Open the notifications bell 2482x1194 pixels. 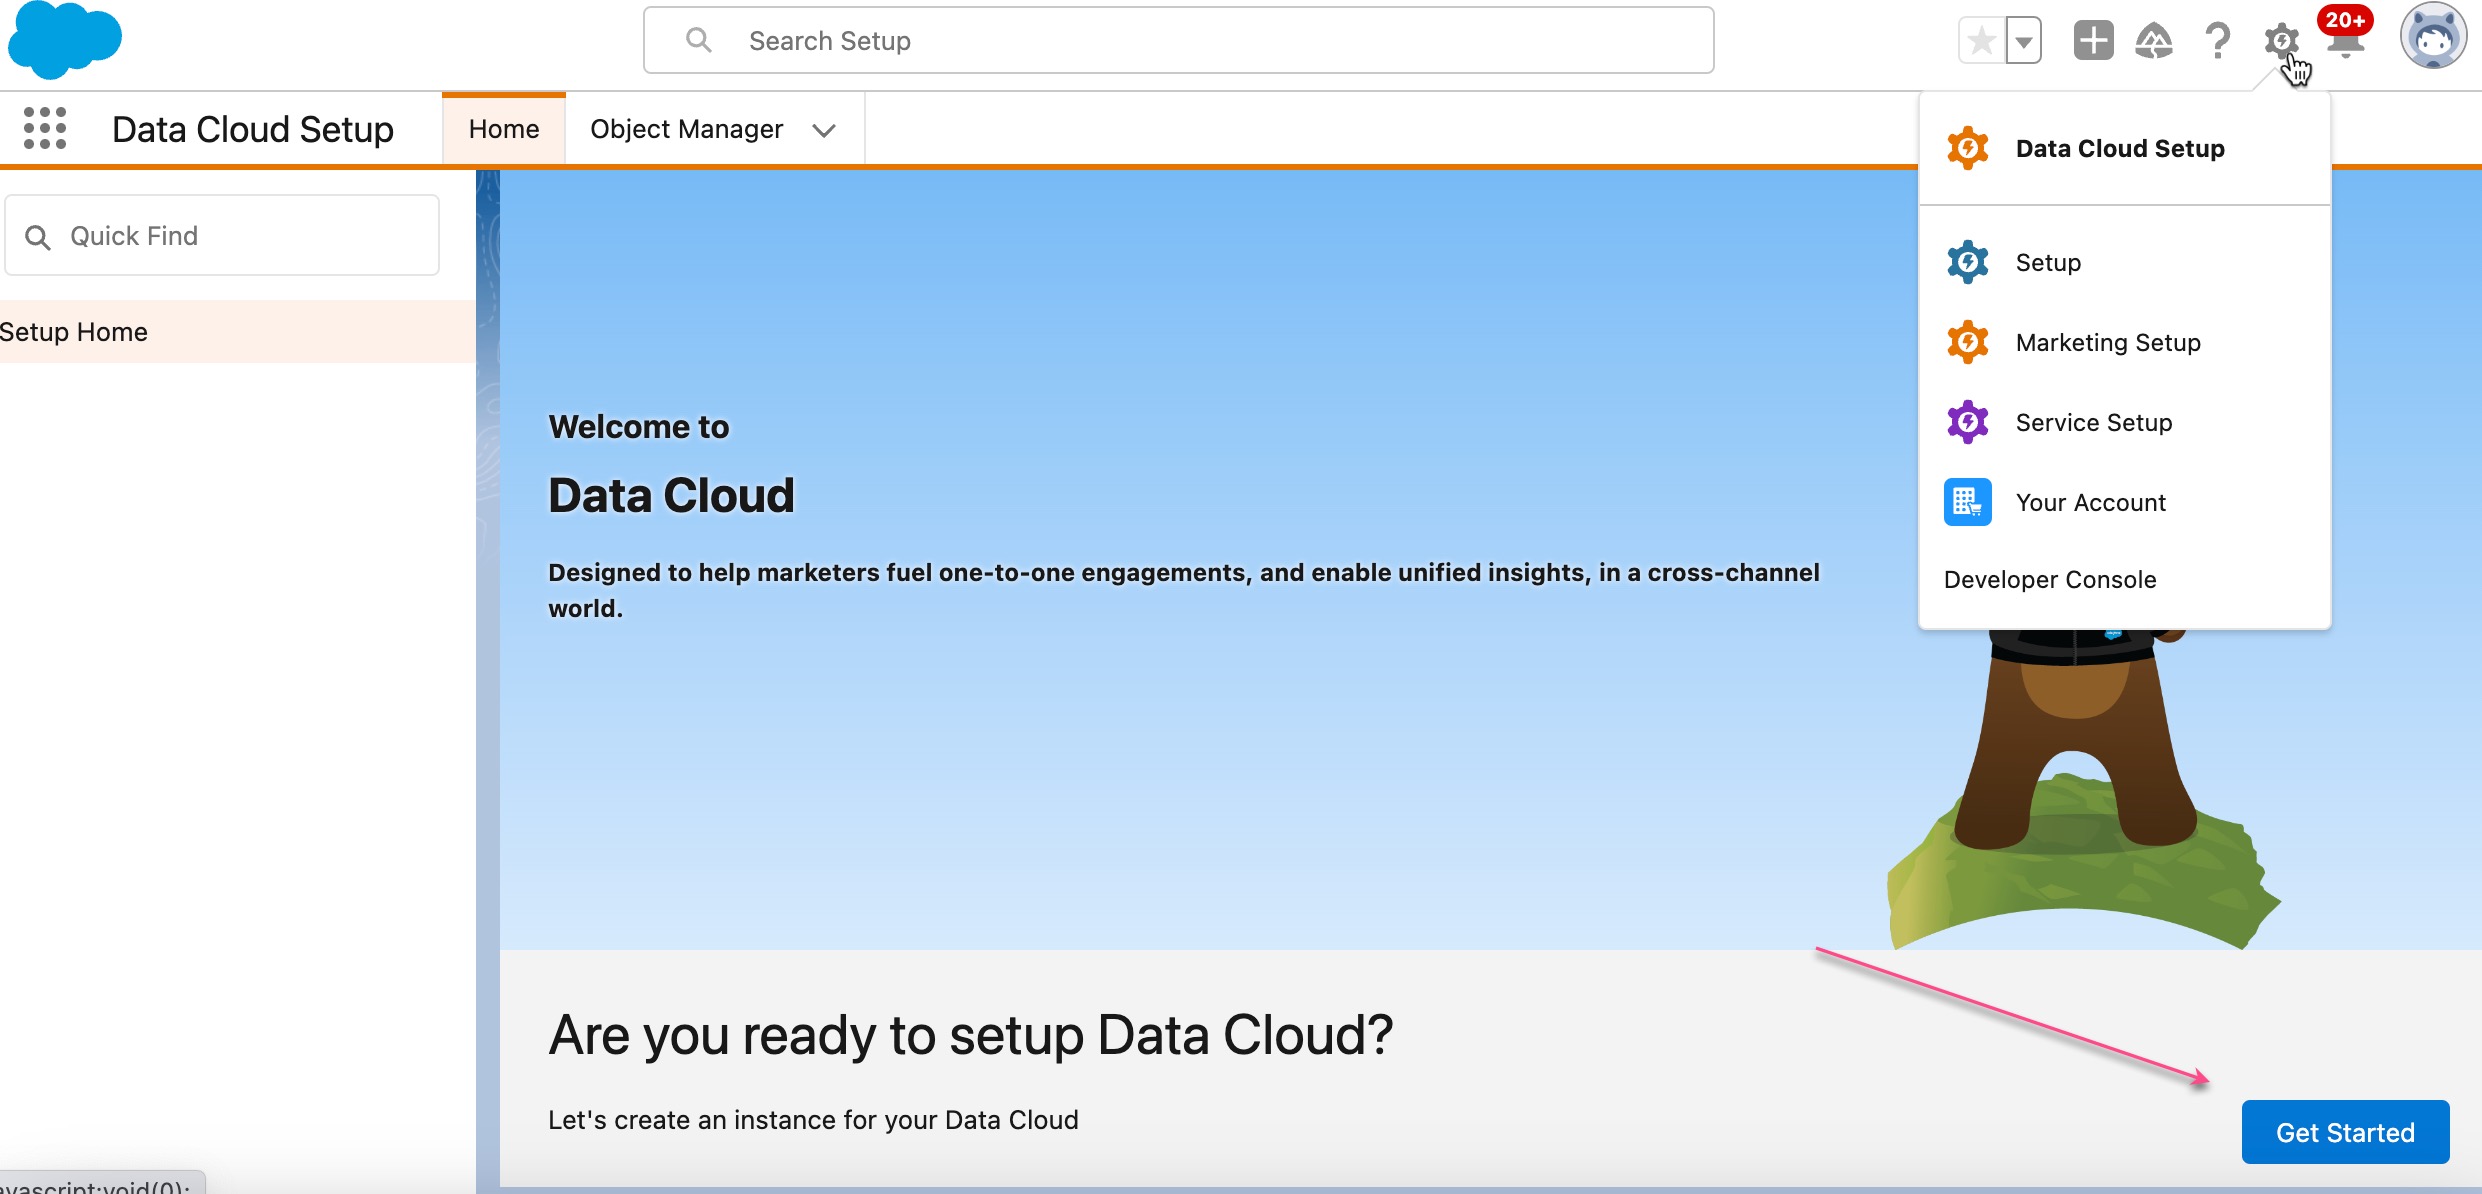pos(2345,42)
